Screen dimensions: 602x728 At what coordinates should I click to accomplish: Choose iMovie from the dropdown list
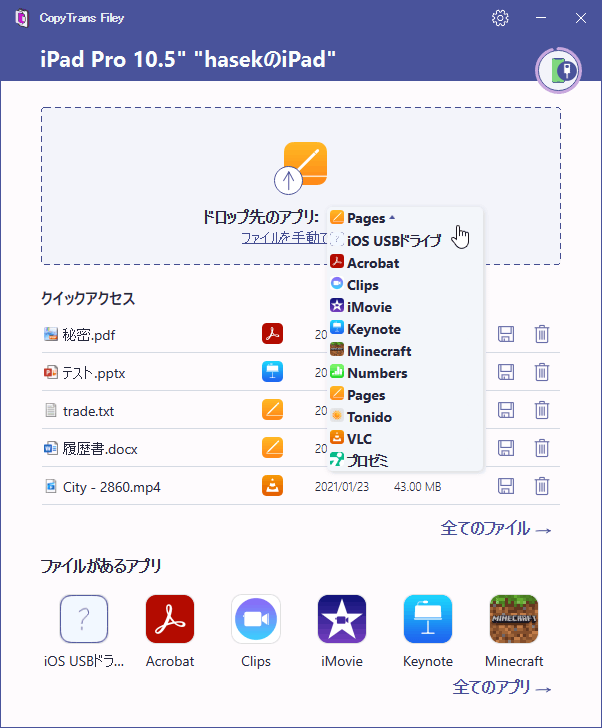(361, 307)
